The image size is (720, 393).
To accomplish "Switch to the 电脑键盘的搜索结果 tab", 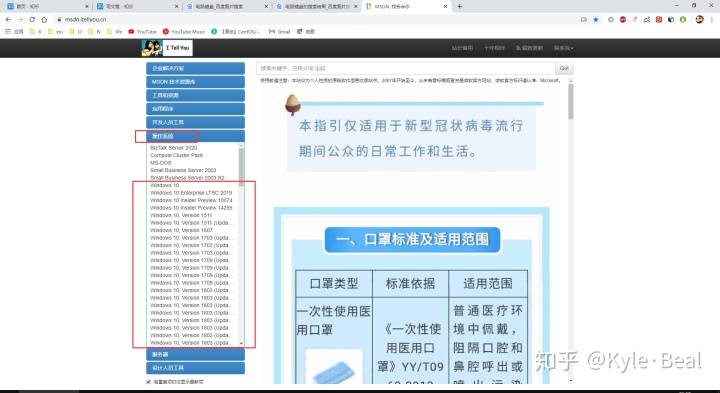I will tap(317, 6).
